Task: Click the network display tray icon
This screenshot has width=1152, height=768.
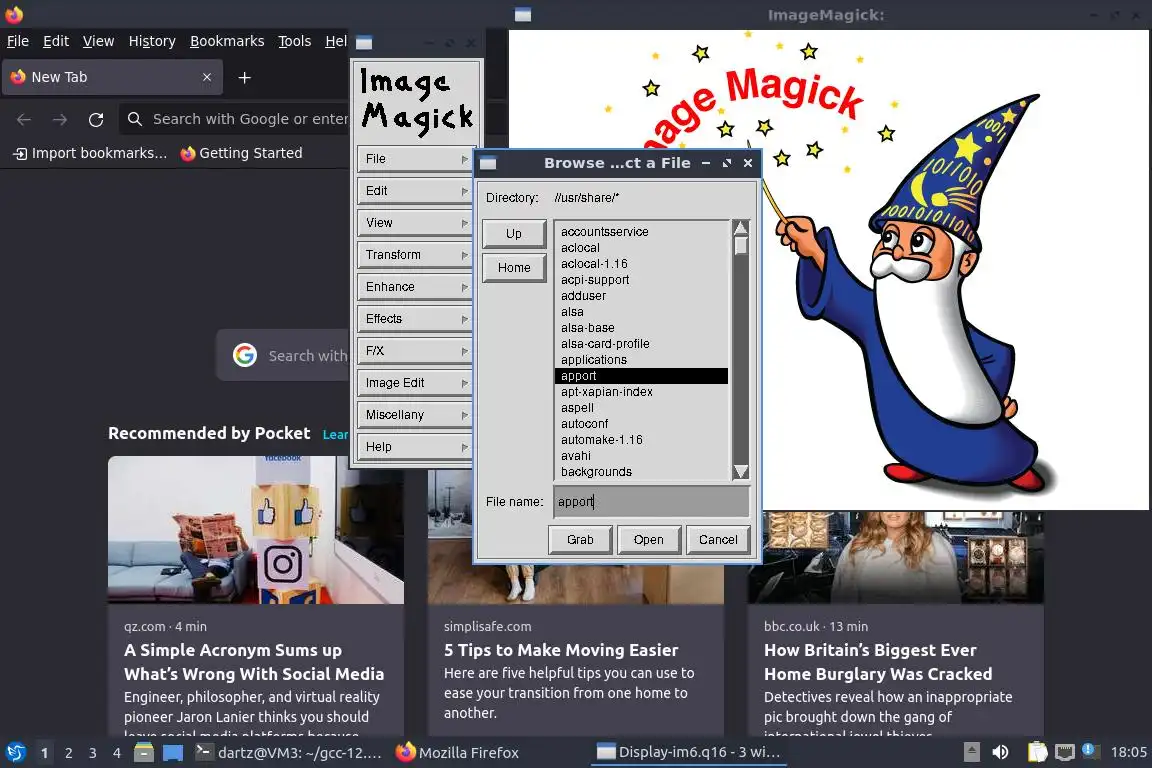Action: [x=1065, y=752]
